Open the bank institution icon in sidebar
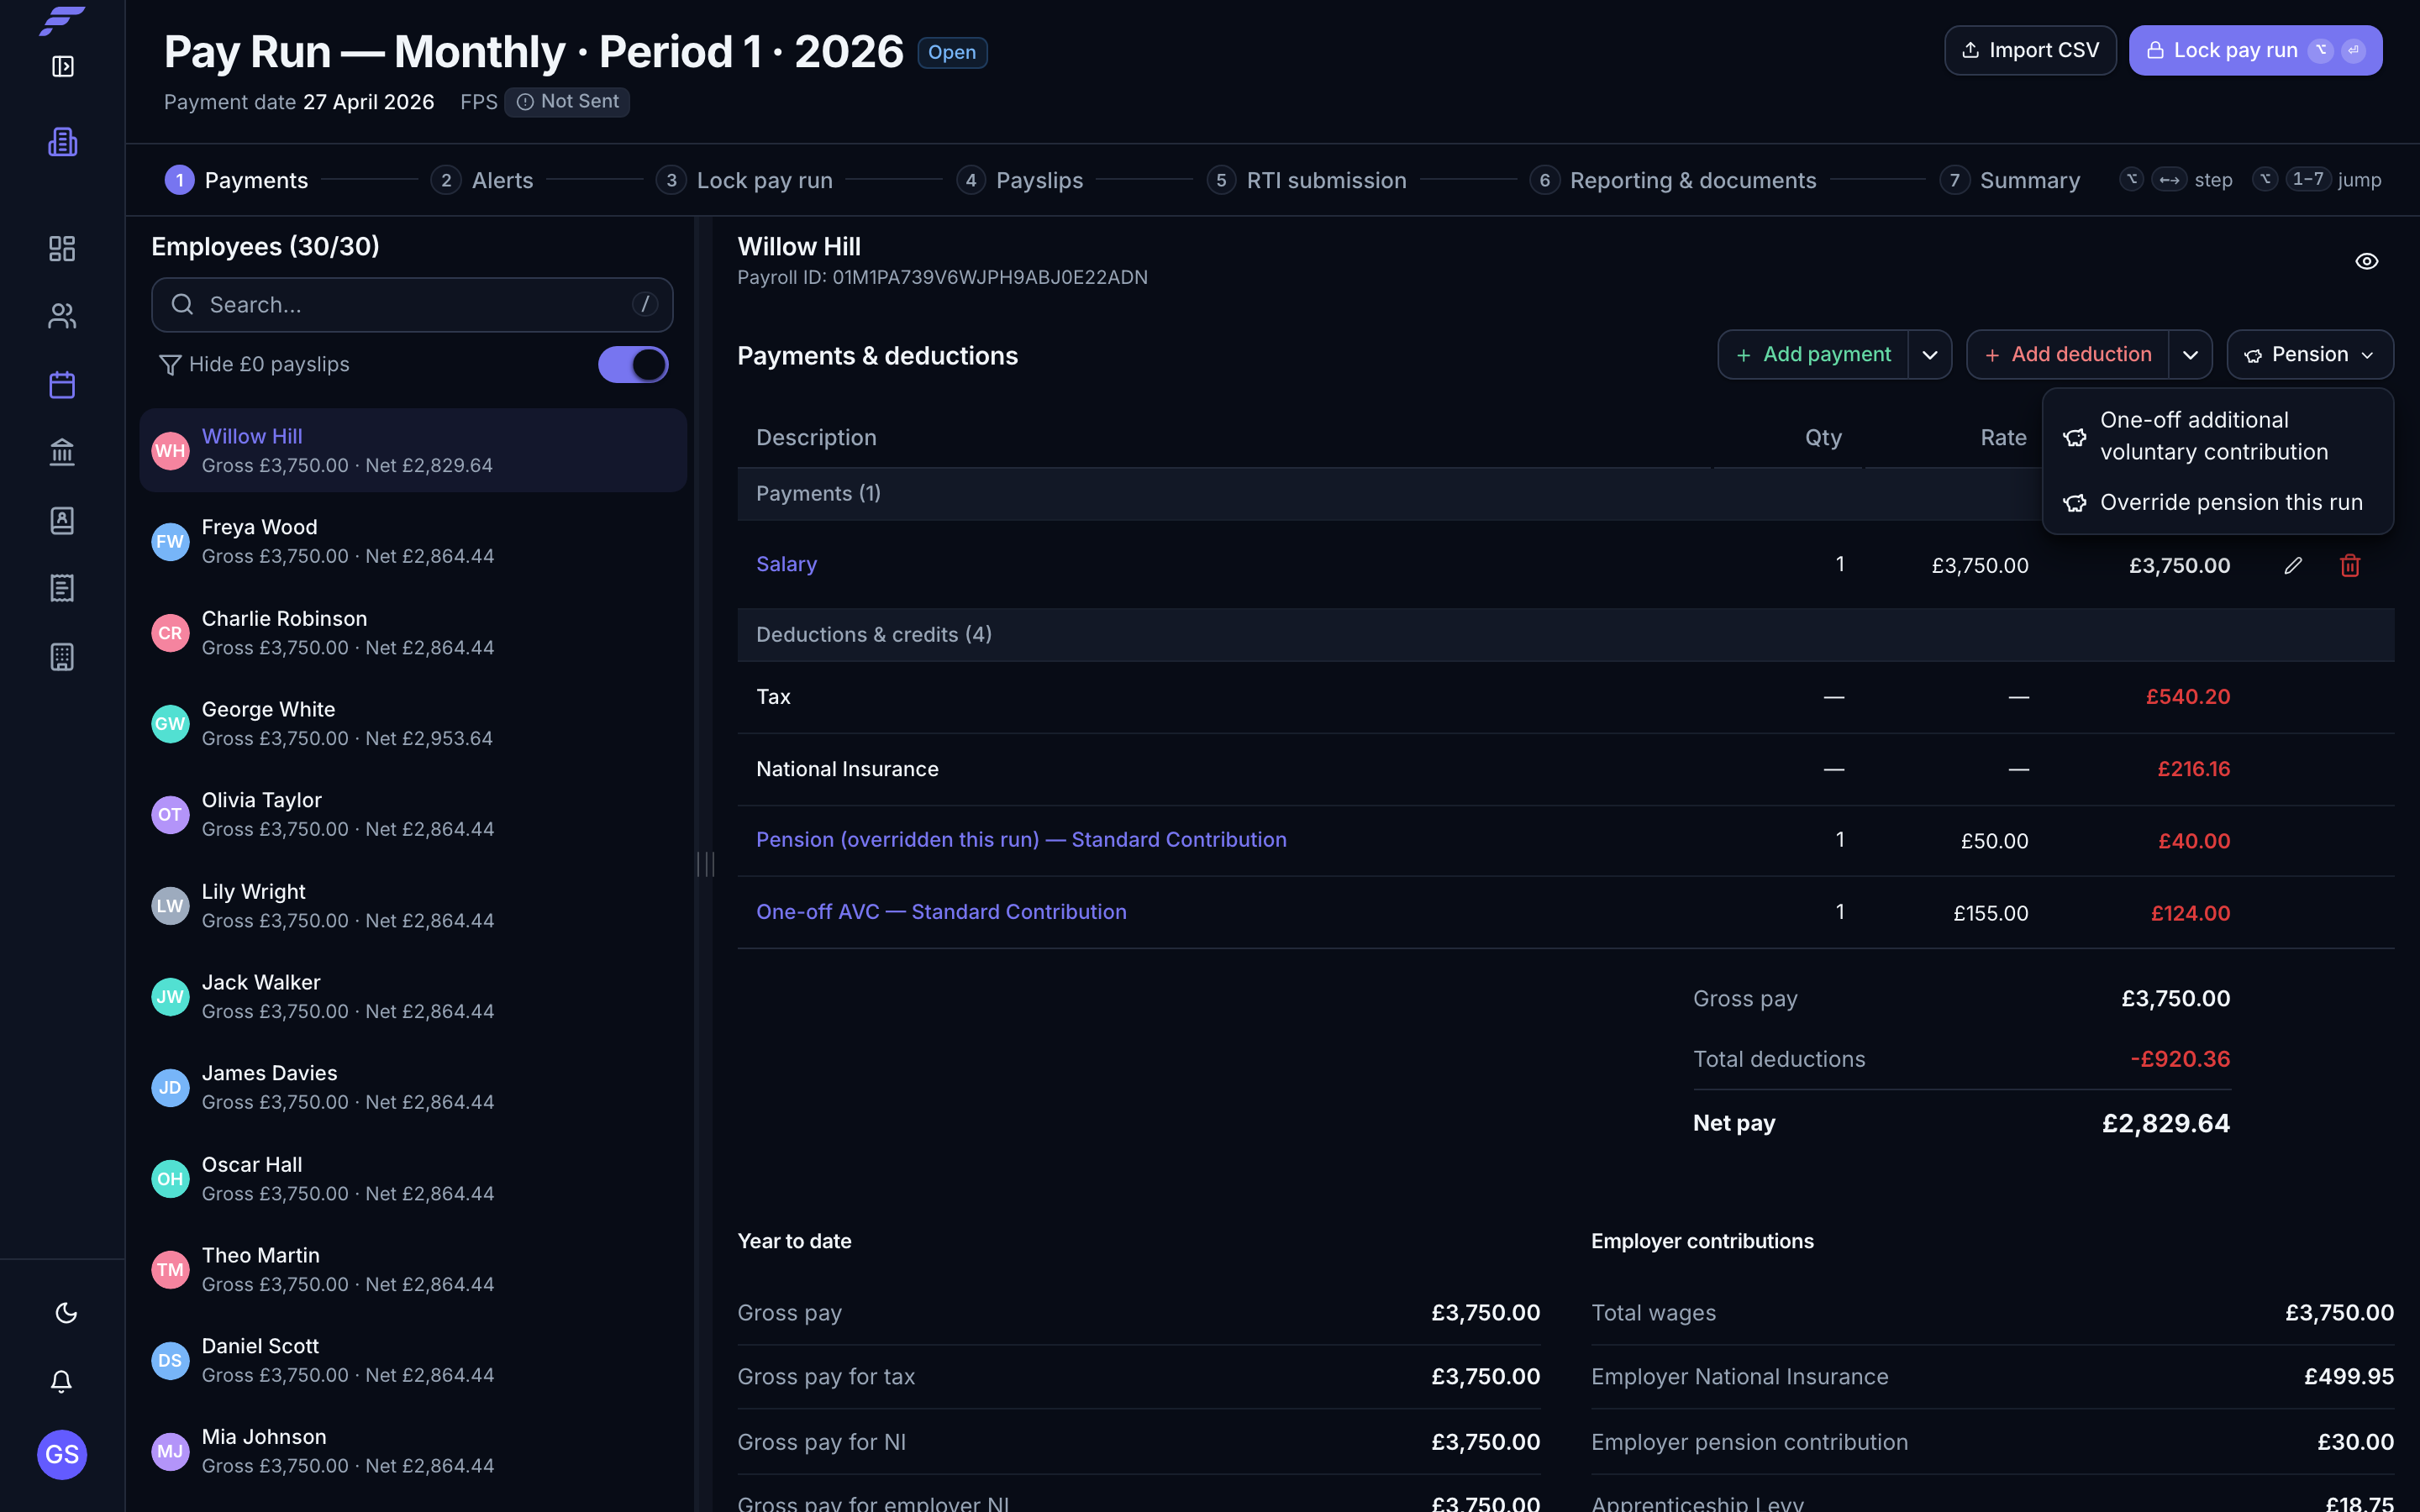Screen dimensions: 2420x1512 point(62,452)
